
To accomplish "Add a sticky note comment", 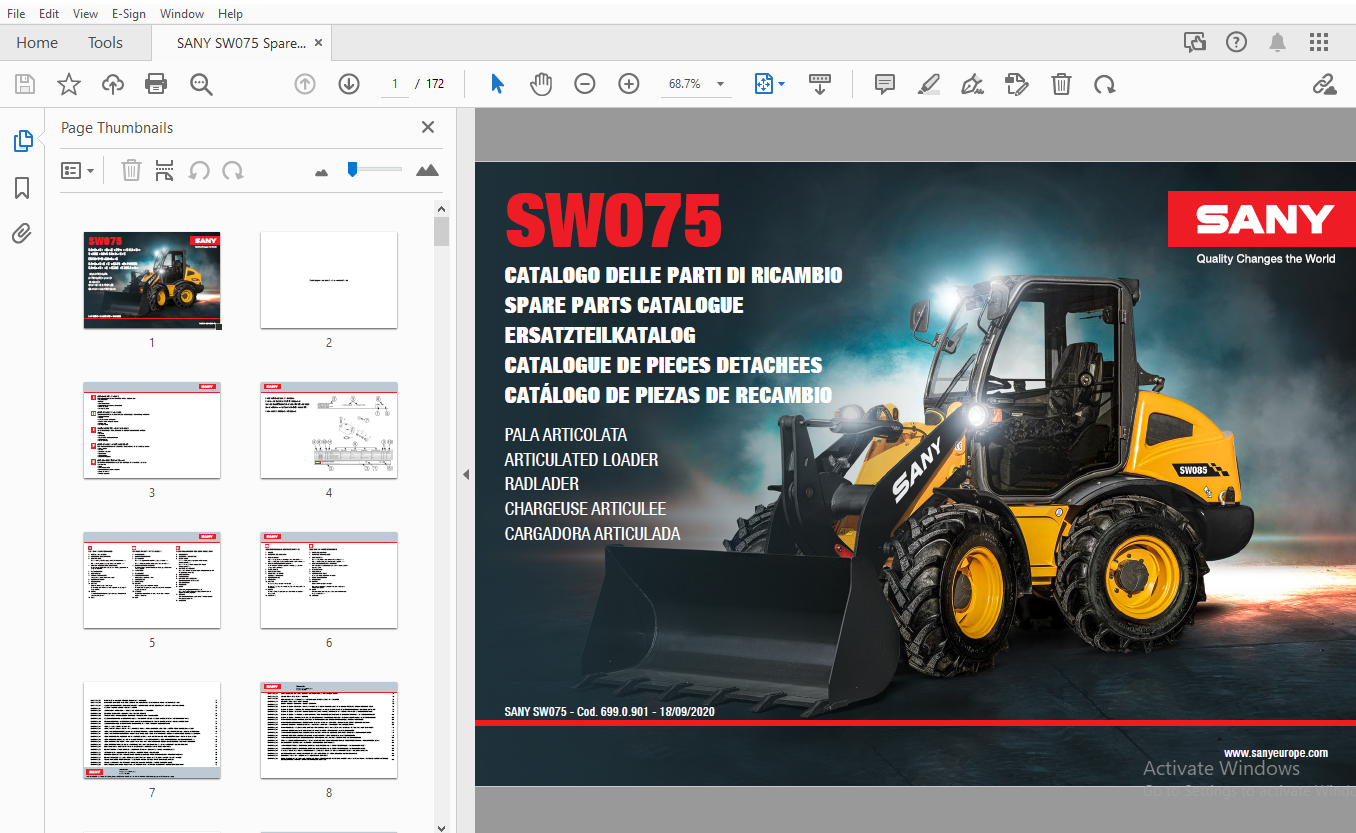I will (x=885, y=84).
